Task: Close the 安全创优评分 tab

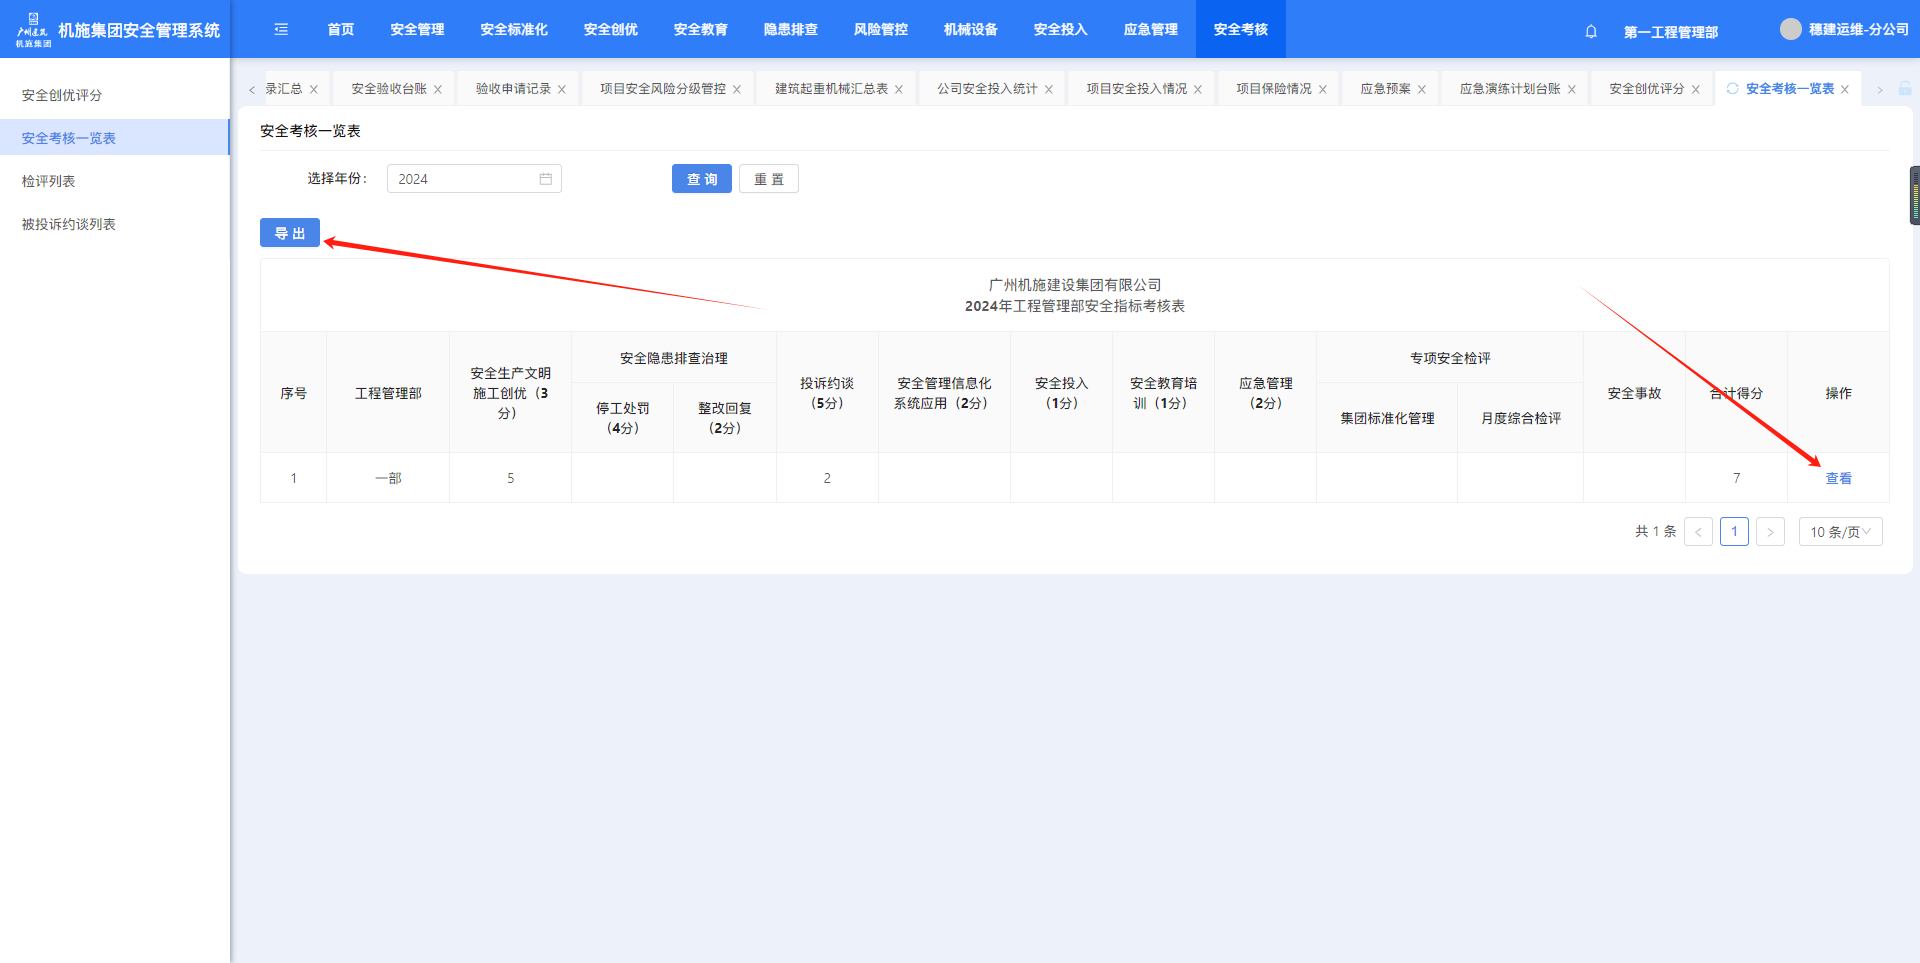Action: (1696, 90)
